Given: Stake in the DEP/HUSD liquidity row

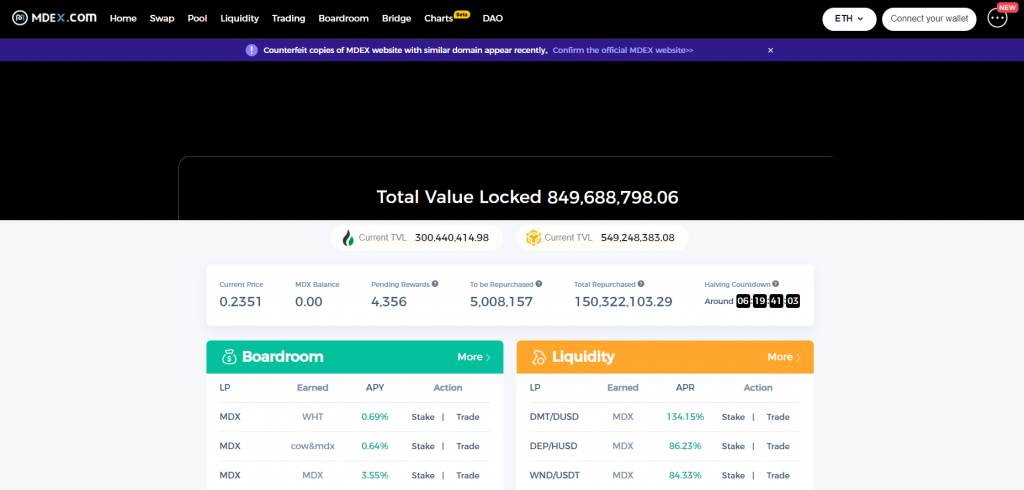Looking at the screenshot, I should [733, 446].
